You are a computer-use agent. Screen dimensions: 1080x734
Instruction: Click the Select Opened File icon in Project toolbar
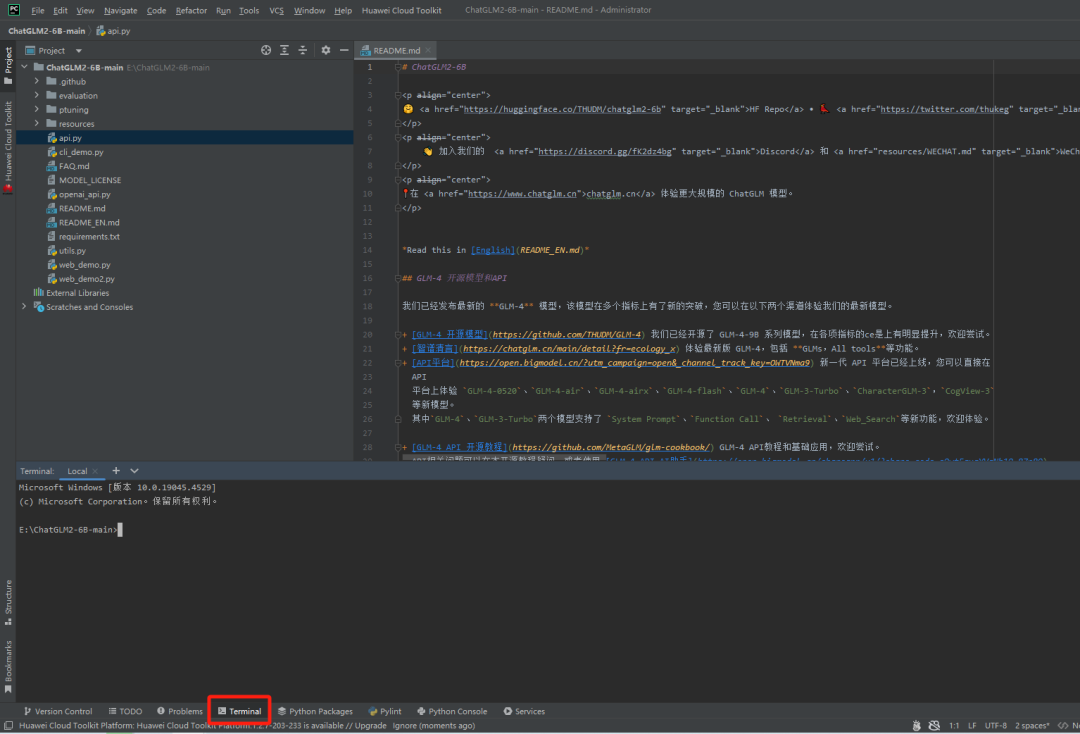[264, 49]
